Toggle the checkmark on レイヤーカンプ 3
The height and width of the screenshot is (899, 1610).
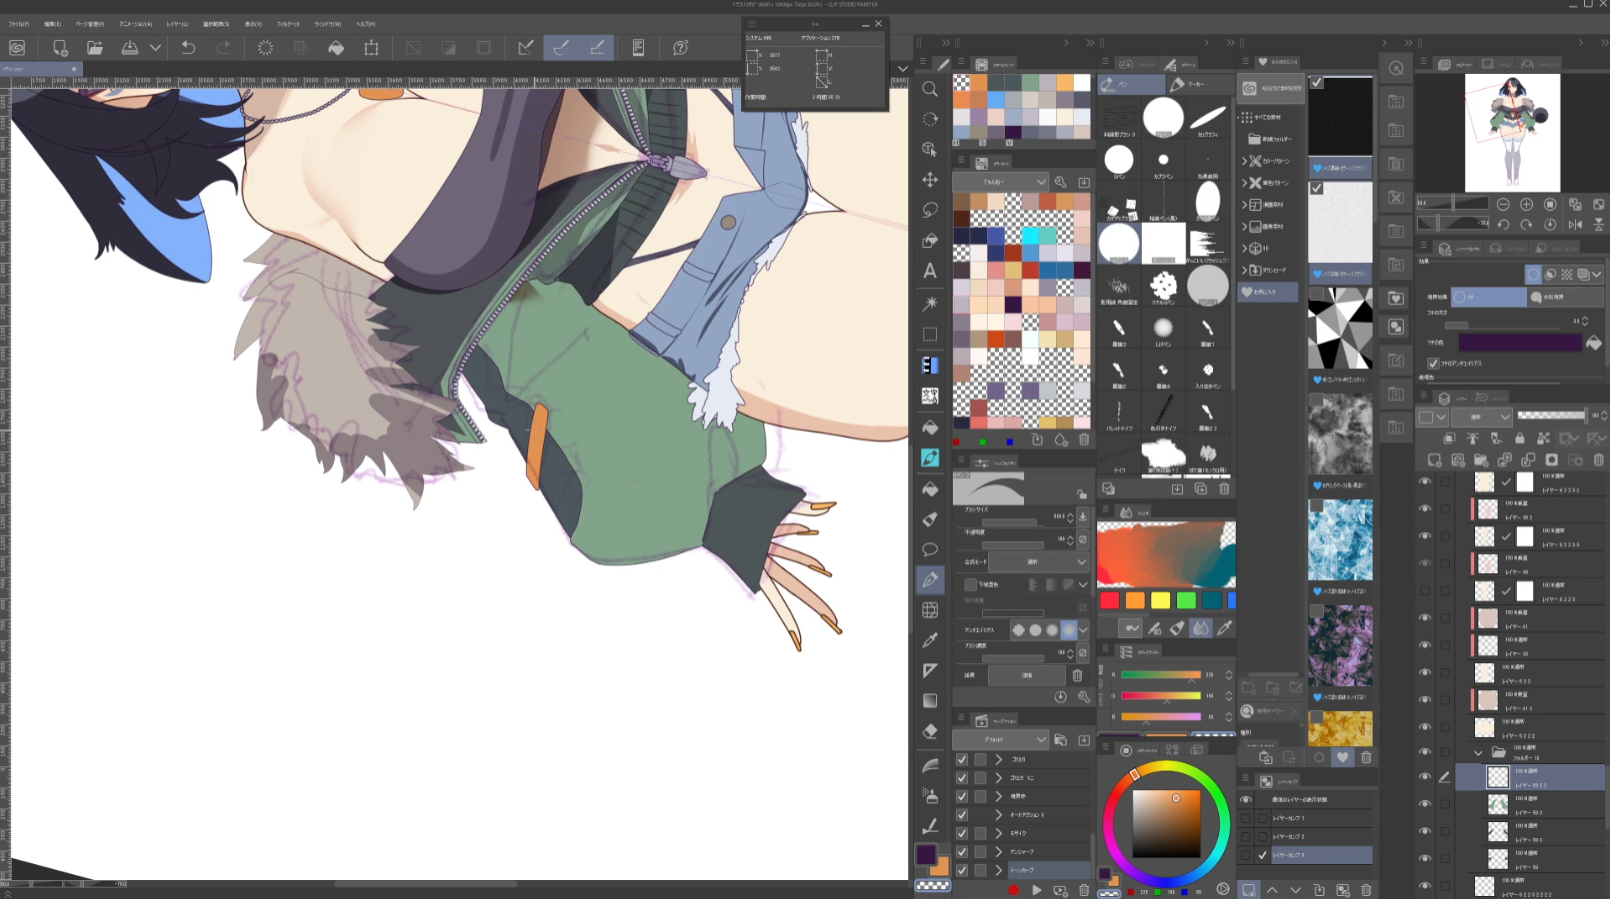[x=1262, y=855]
